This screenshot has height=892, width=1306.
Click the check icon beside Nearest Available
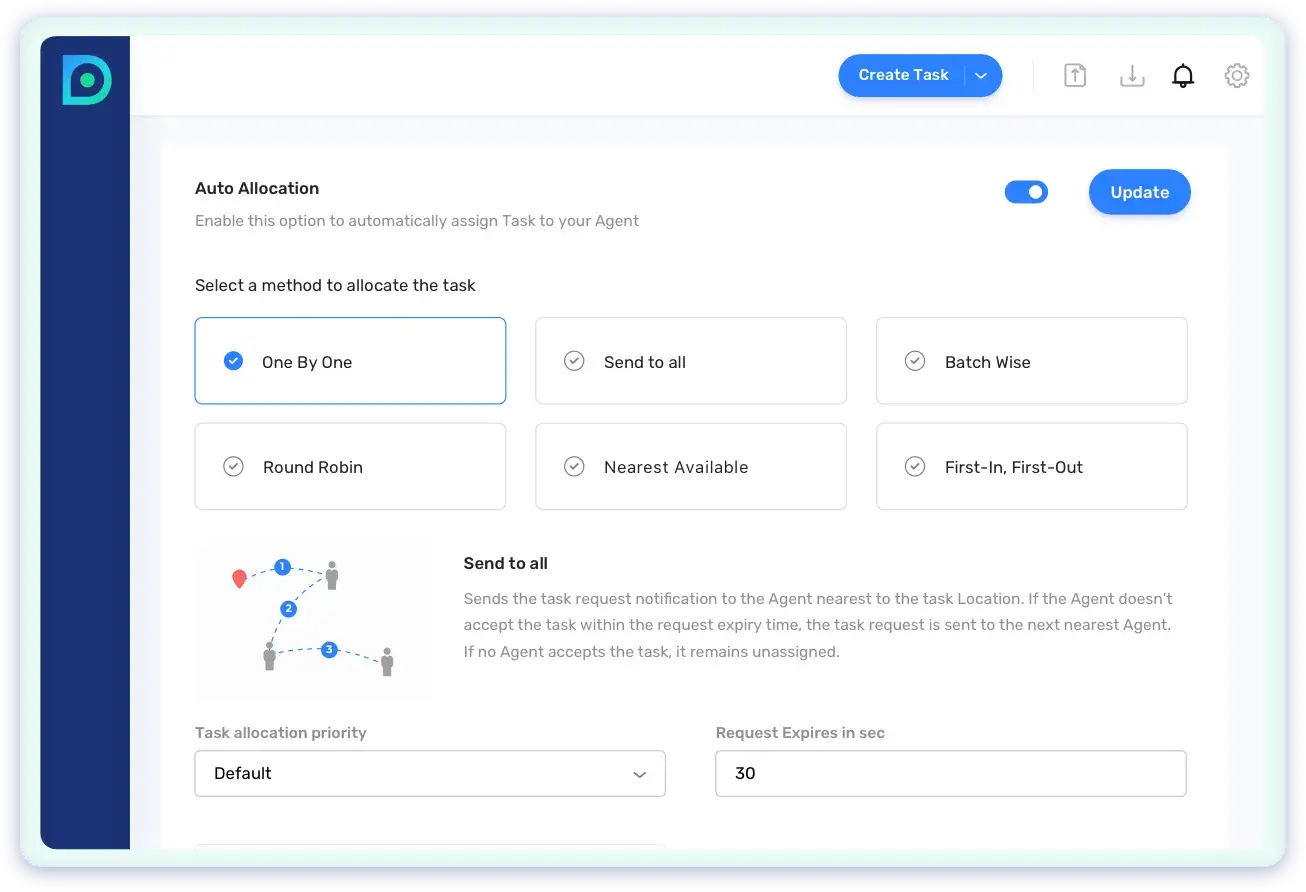tap(574, 466)
